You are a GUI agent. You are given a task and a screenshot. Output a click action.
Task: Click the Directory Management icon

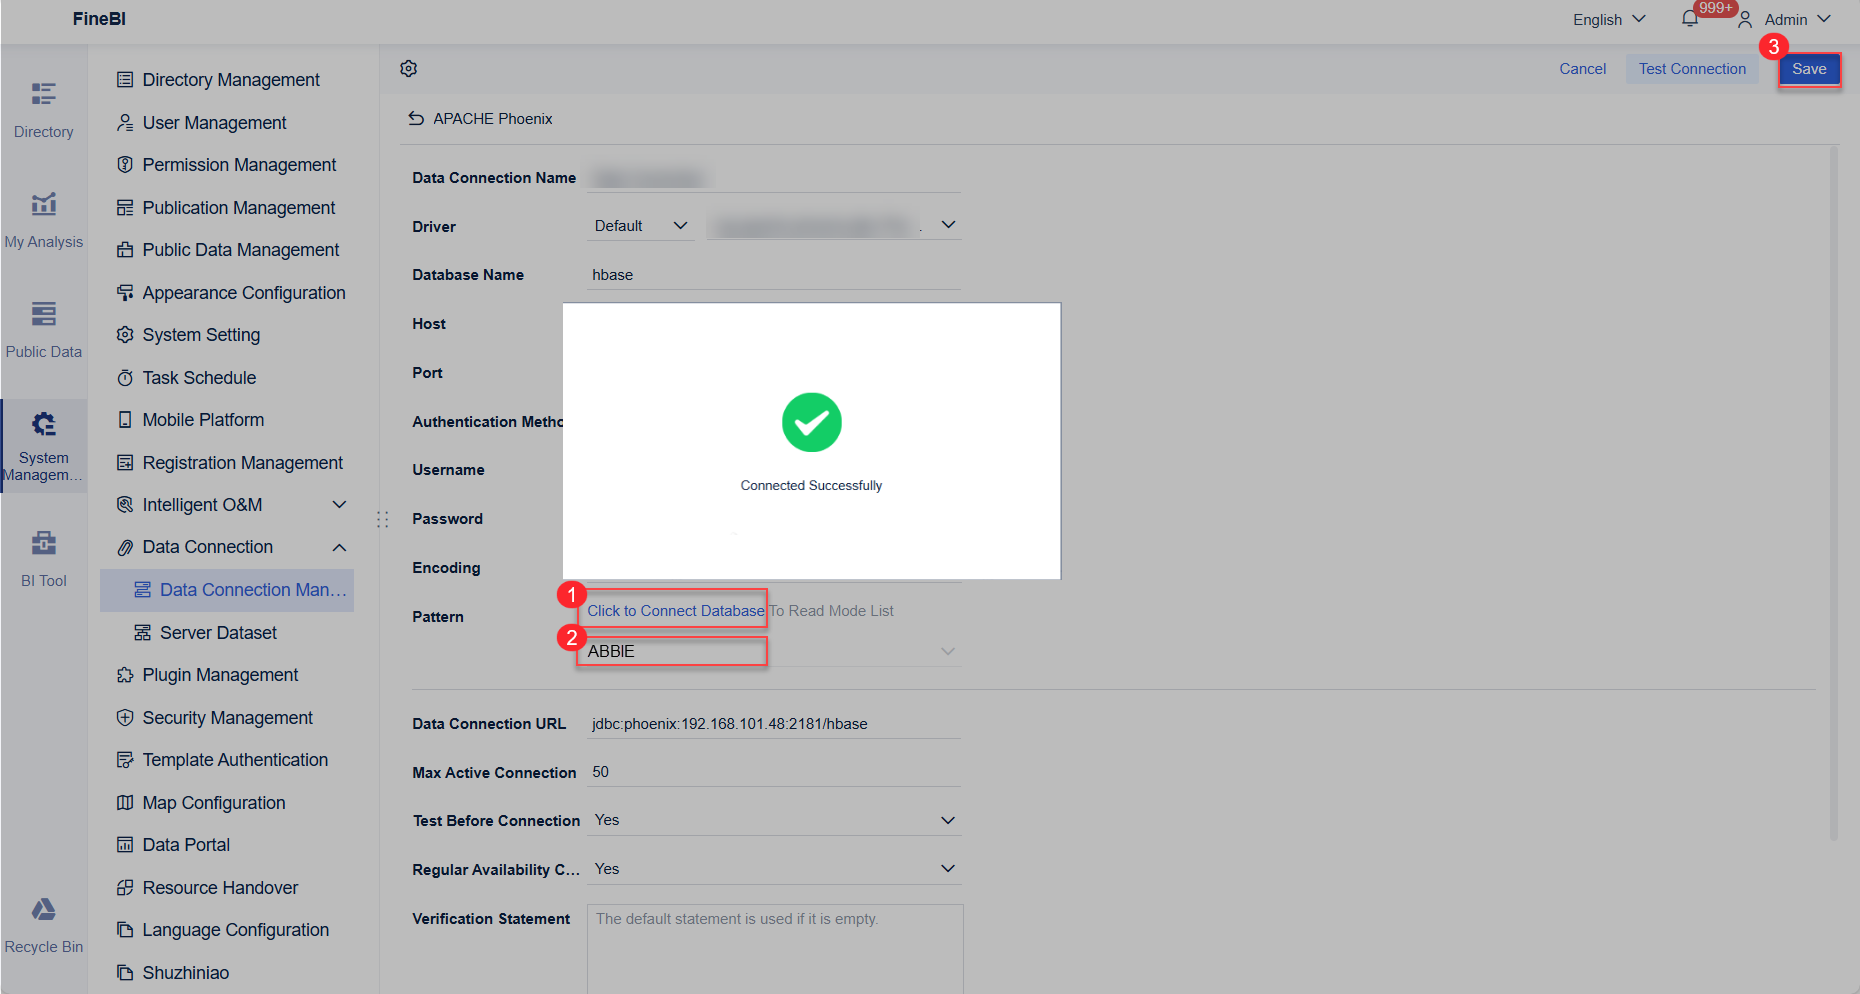pos(125,80)
